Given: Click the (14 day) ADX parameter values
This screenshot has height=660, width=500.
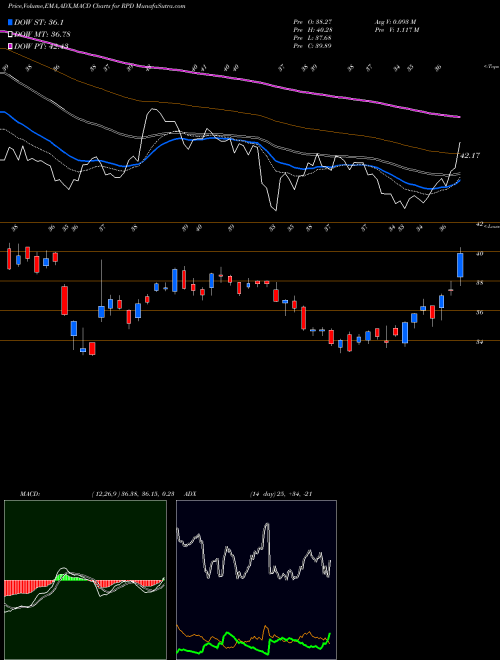Looking at the screenshot, I should coord(281,494).
